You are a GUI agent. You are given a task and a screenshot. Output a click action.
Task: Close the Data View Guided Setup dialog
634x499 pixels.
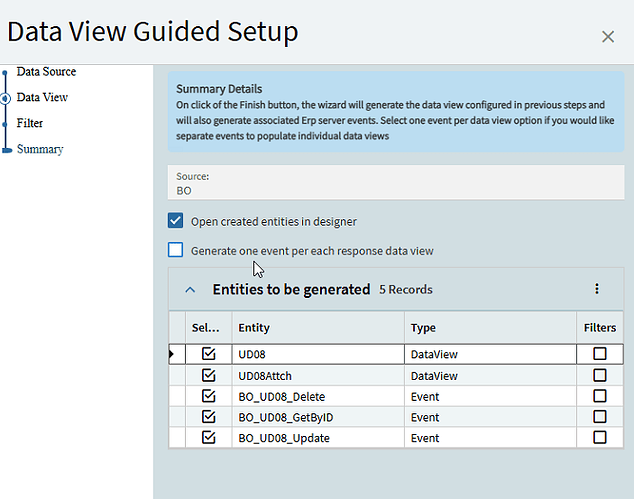point(607,37)
